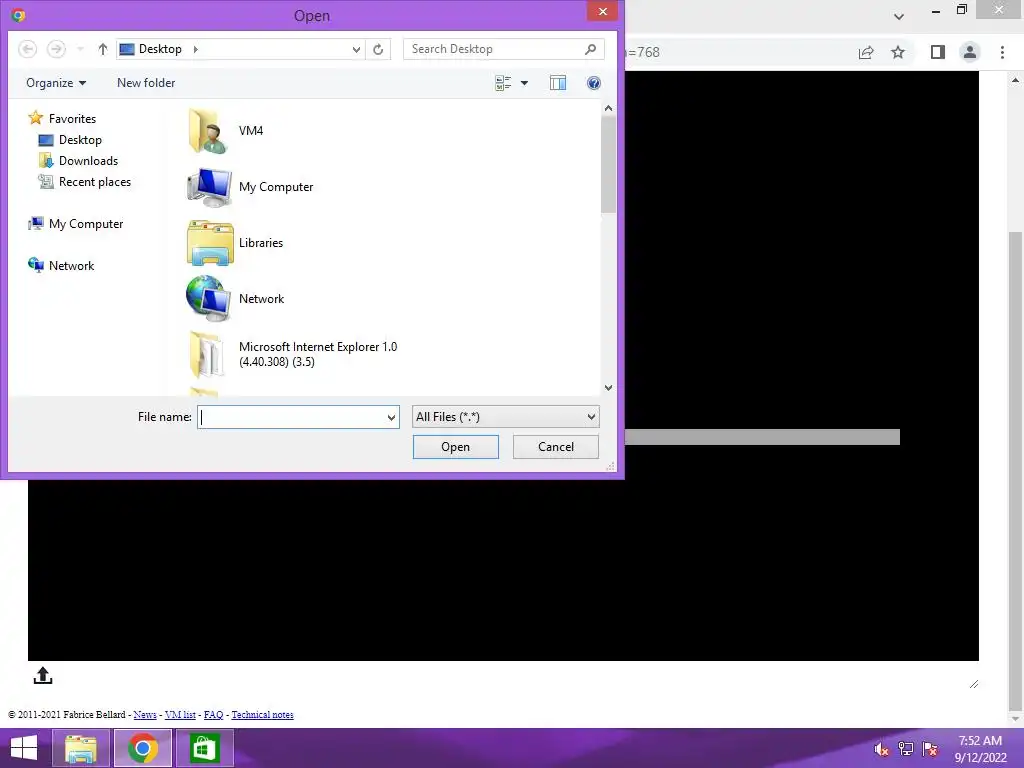Open Chrome tab search chevron
Viewport: 1024px width, 768px height.
point(899,16)
